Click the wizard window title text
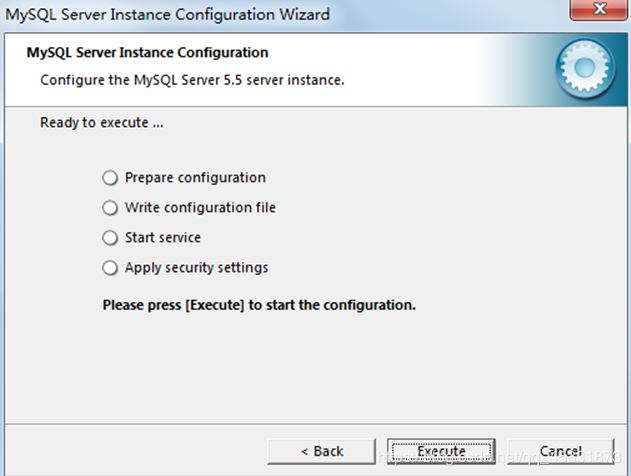631x476 pixels. click(168, 15)
